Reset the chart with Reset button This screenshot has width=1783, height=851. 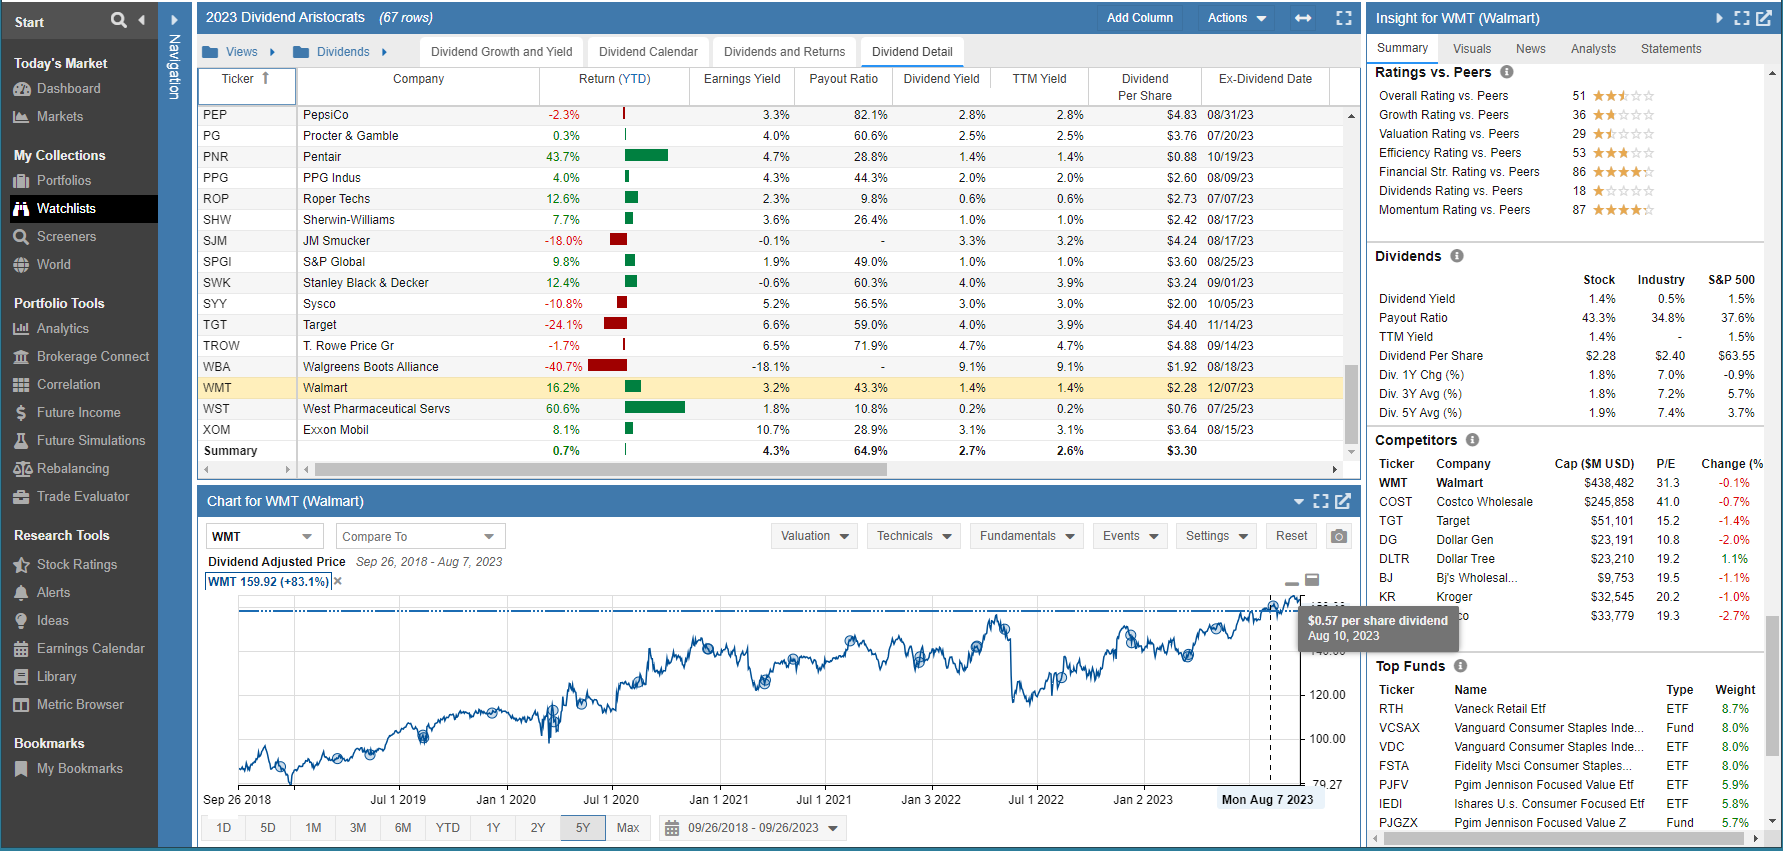pos(1291,536)
